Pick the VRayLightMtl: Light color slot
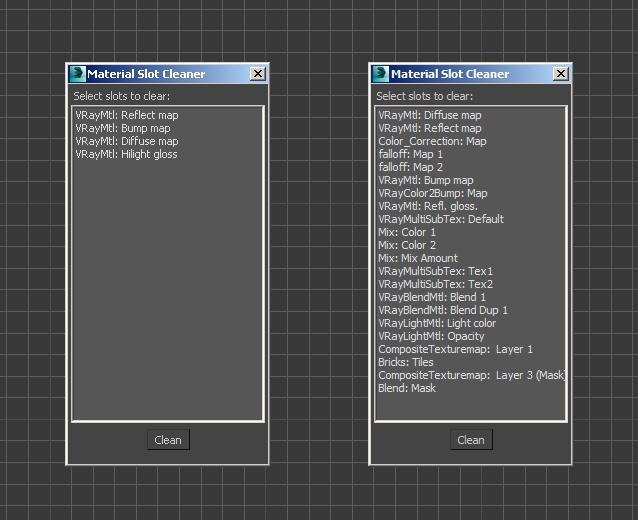Image resolution: width=638 pixels, height=520 pixels. 437,323
